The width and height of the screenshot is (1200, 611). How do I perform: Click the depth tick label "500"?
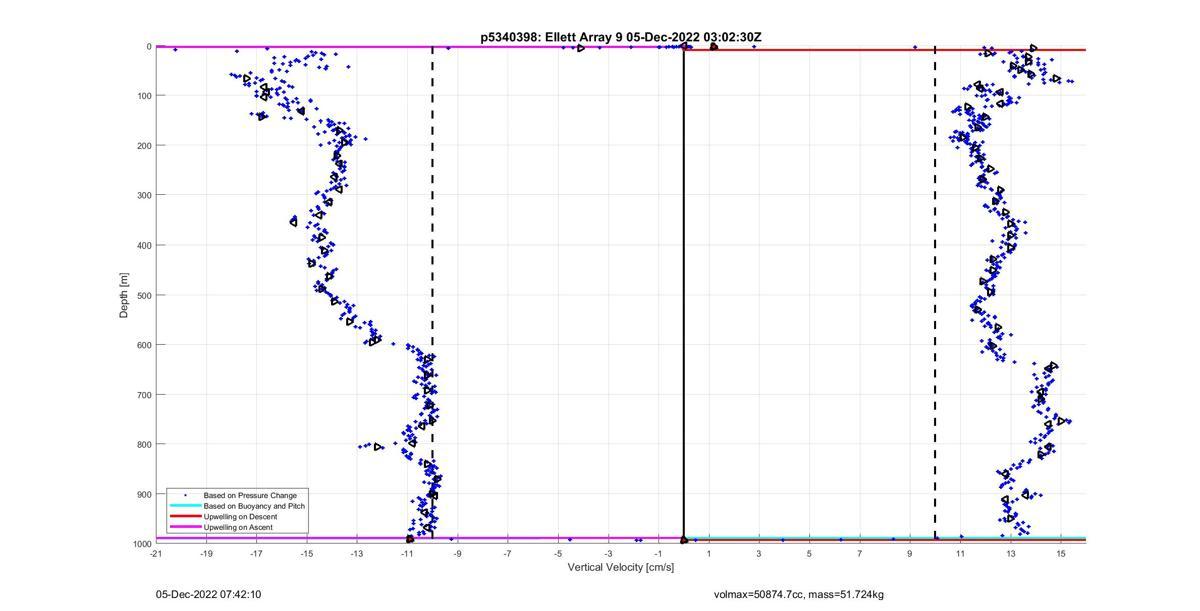point(144,295)
